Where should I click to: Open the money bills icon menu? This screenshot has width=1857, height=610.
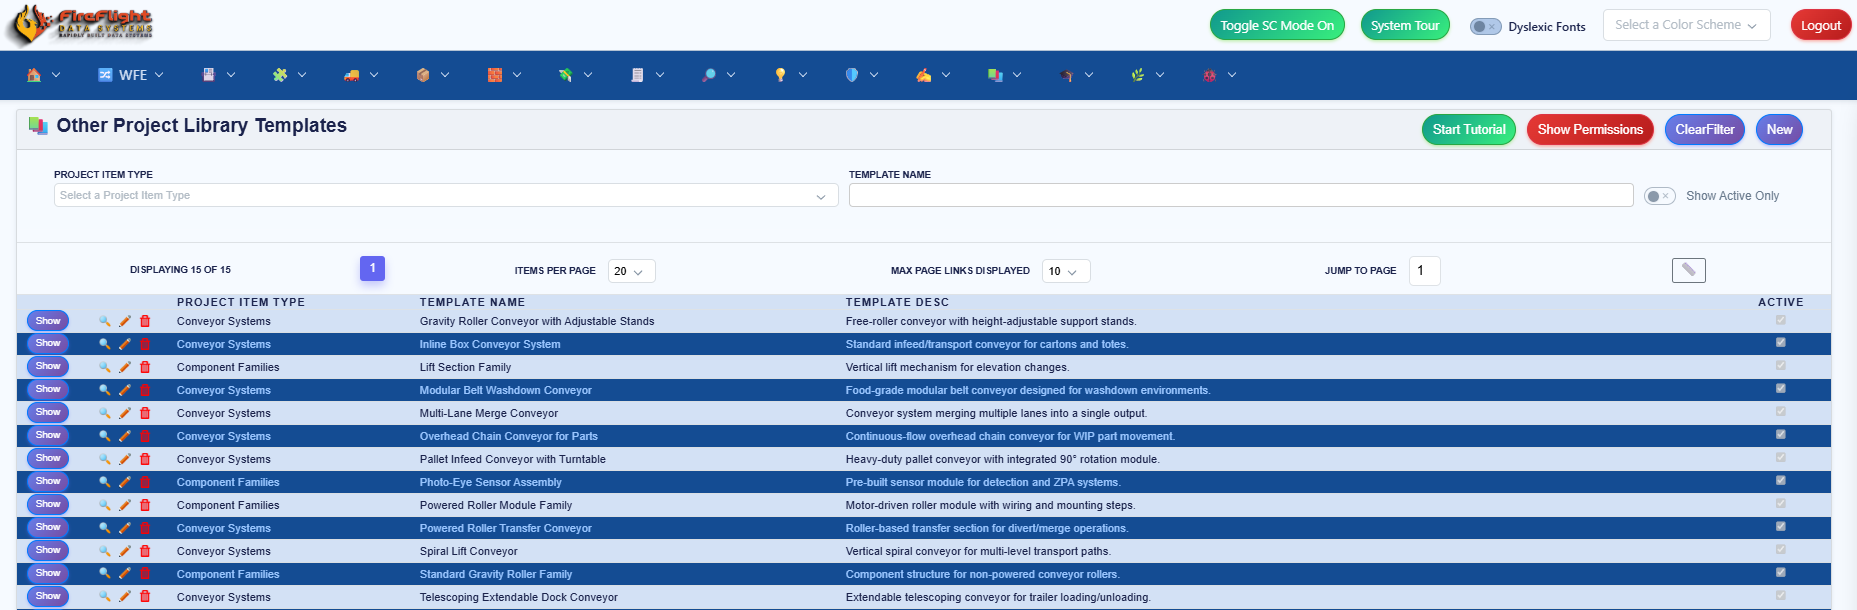(575, 75)
